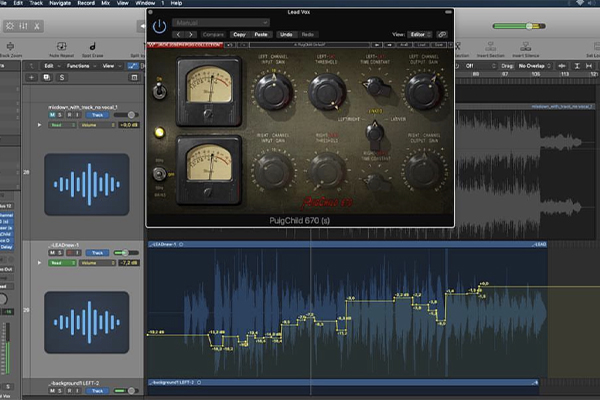Record-enable the _LEADnew-1 track
The height and width of the screenshot is (400, 600).
click(70, 253)
